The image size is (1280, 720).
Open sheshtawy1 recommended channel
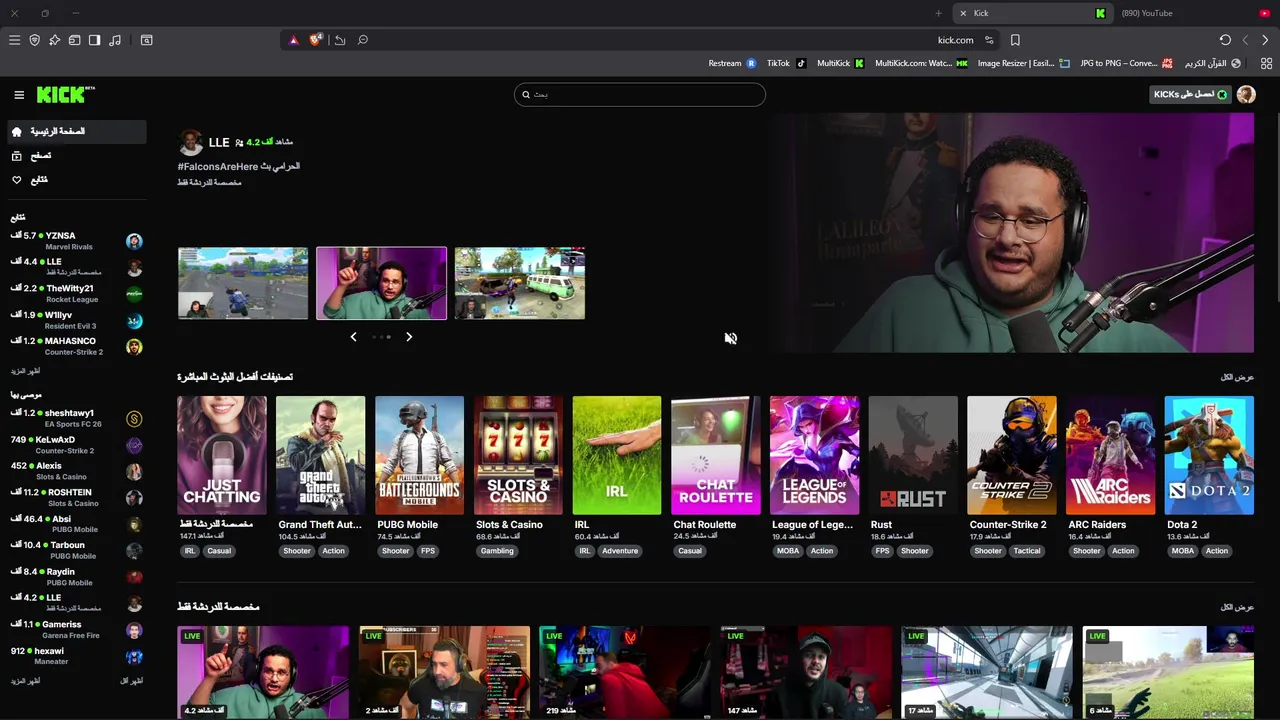(x=77, y=419)
